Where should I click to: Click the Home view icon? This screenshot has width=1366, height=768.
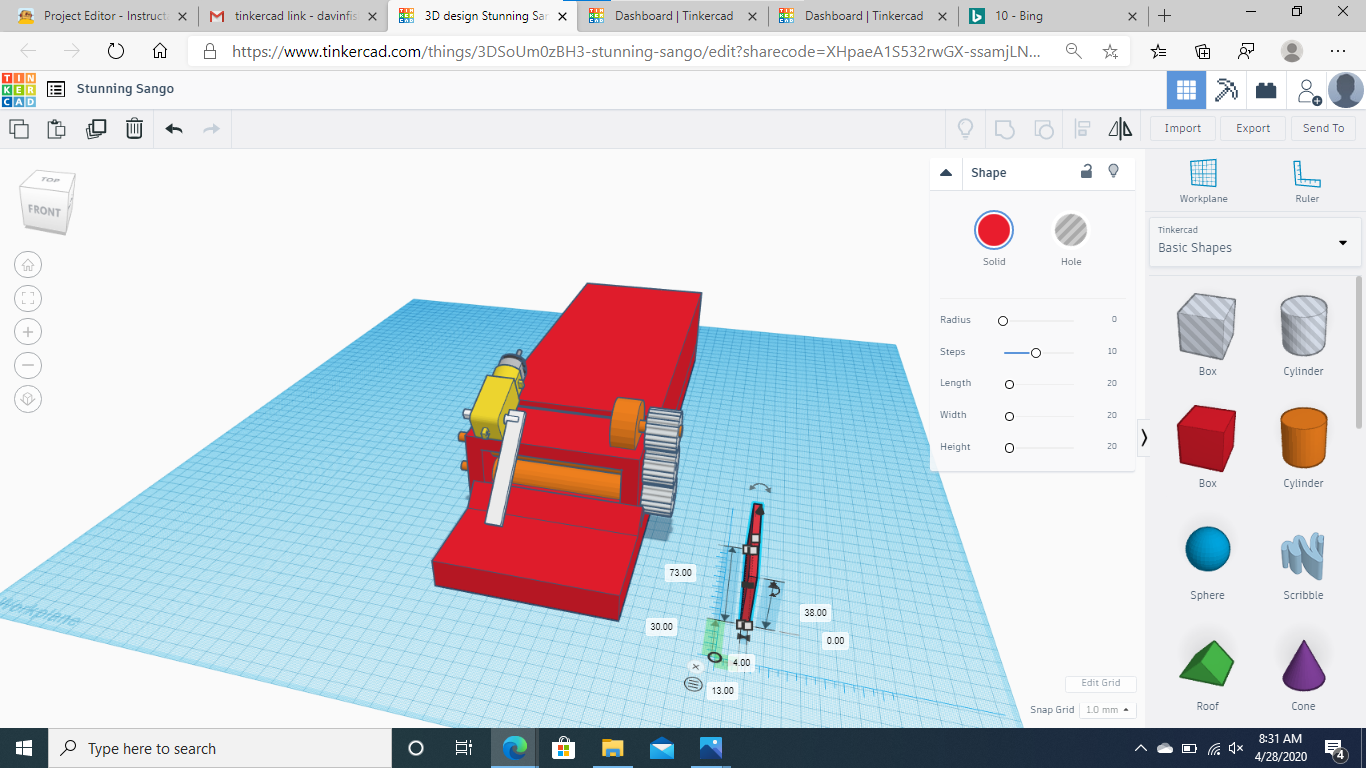[28, 265]
